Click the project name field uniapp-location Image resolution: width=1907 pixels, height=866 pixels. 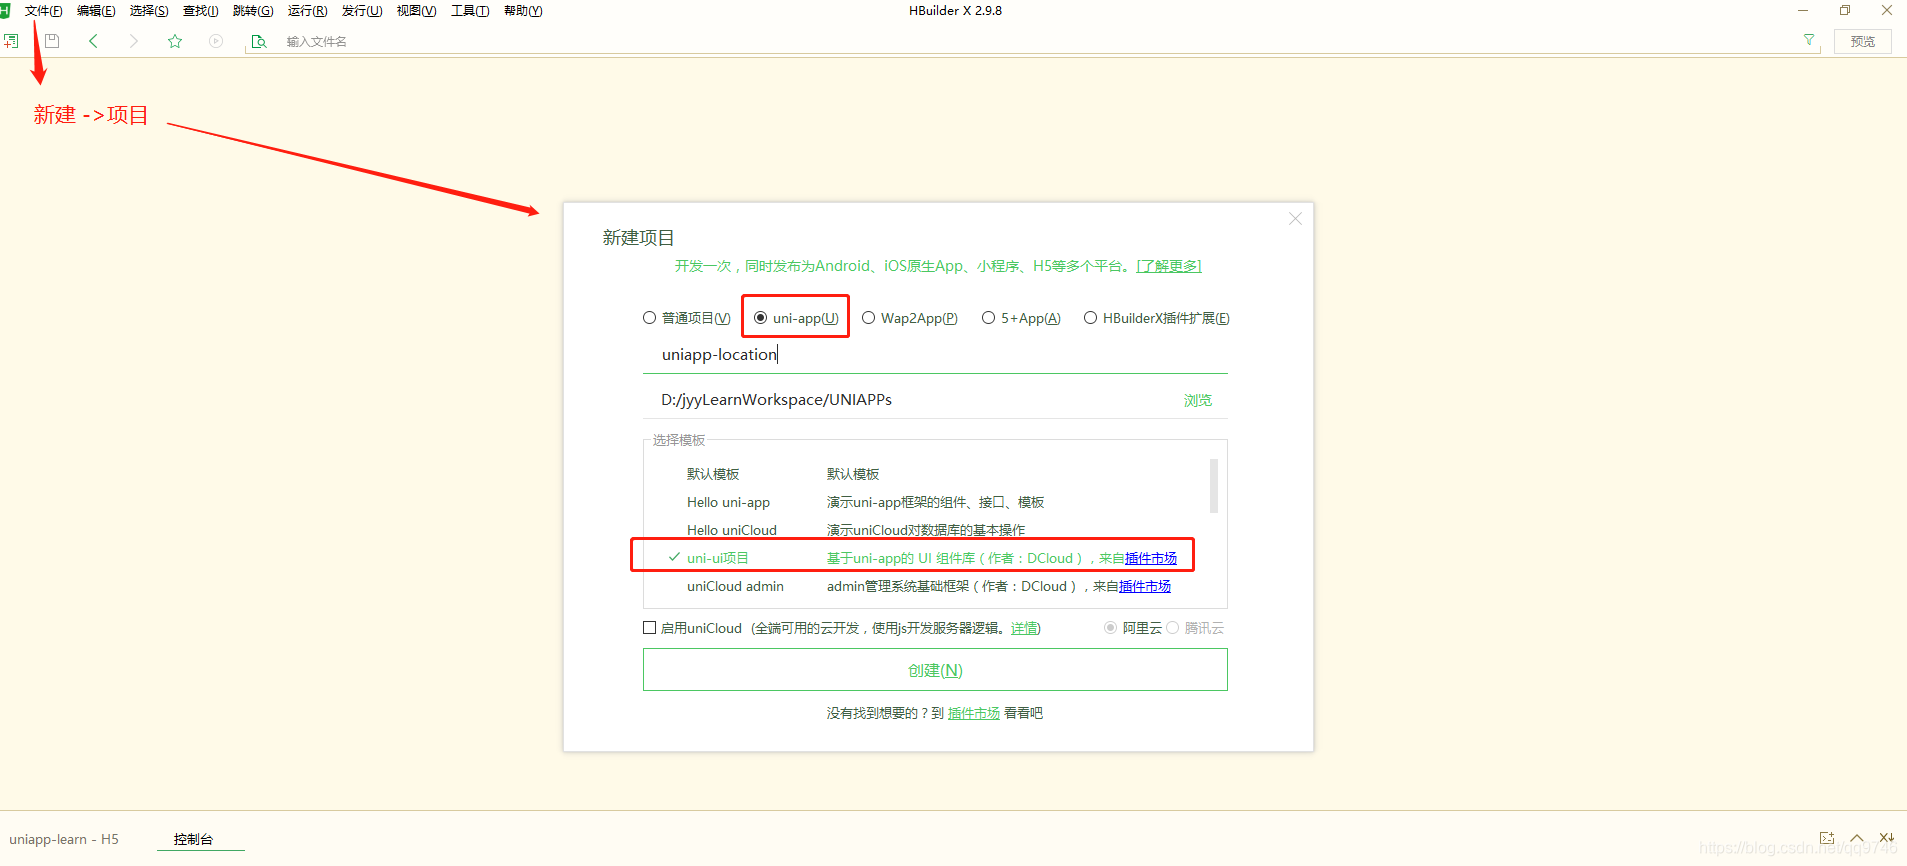935,355
